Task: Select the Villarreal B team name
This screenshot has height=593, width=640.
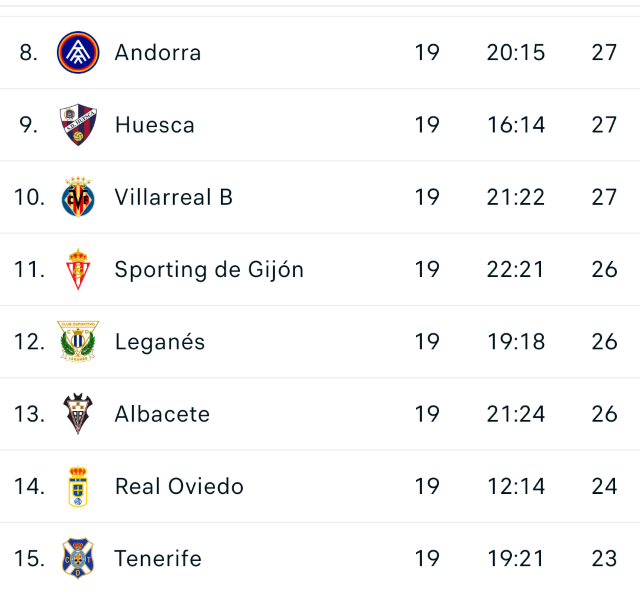Action: (174, 197)
